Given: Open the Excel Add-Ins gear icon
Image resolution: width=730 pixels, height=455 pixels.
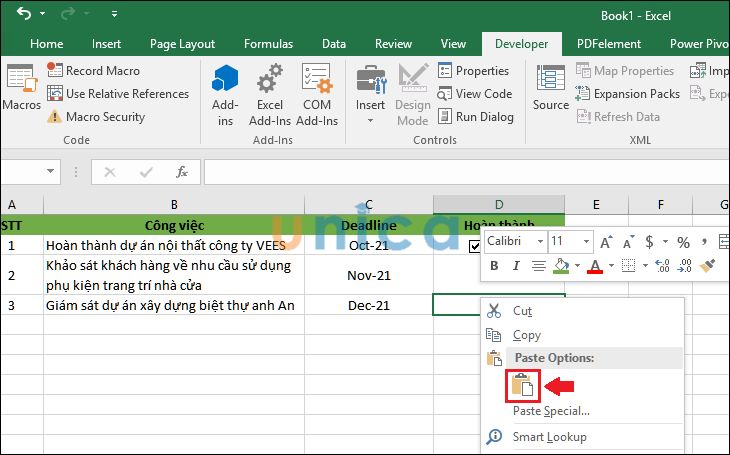Looking at the screenshot, I should point(269,81).
